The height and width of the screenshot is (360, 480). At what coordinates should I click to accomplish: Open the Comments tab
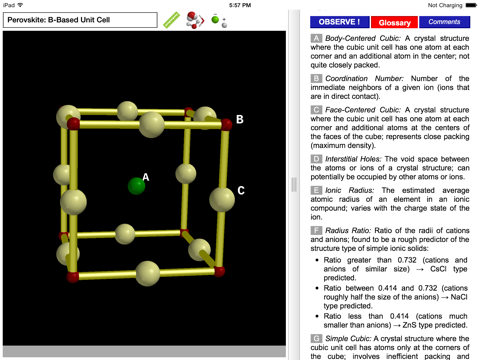pyautogui.click(x=444, y=22)
